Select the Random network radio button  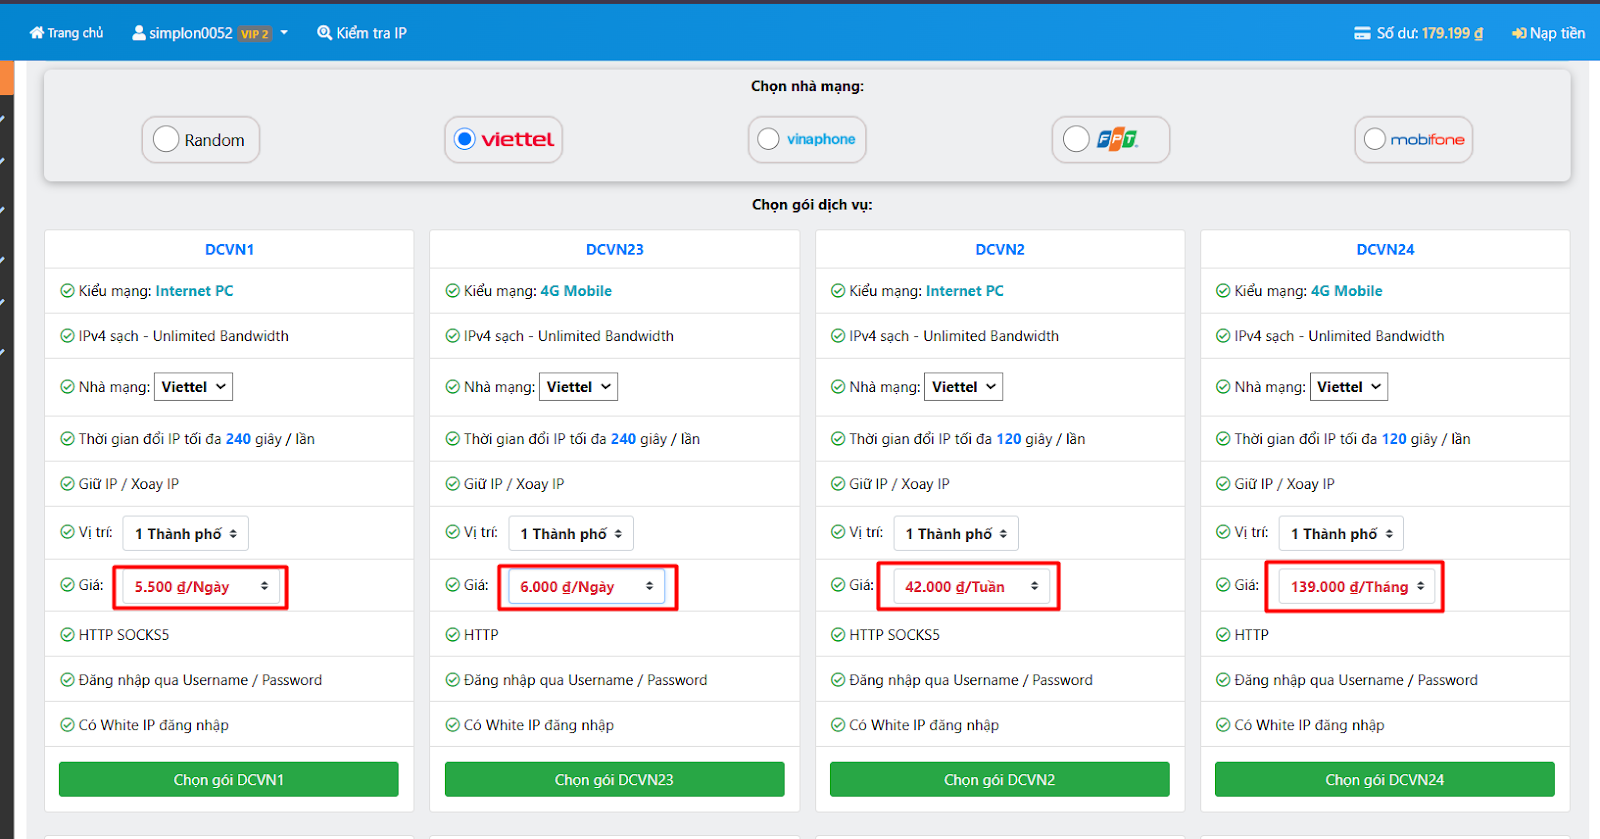pos(166,139)
